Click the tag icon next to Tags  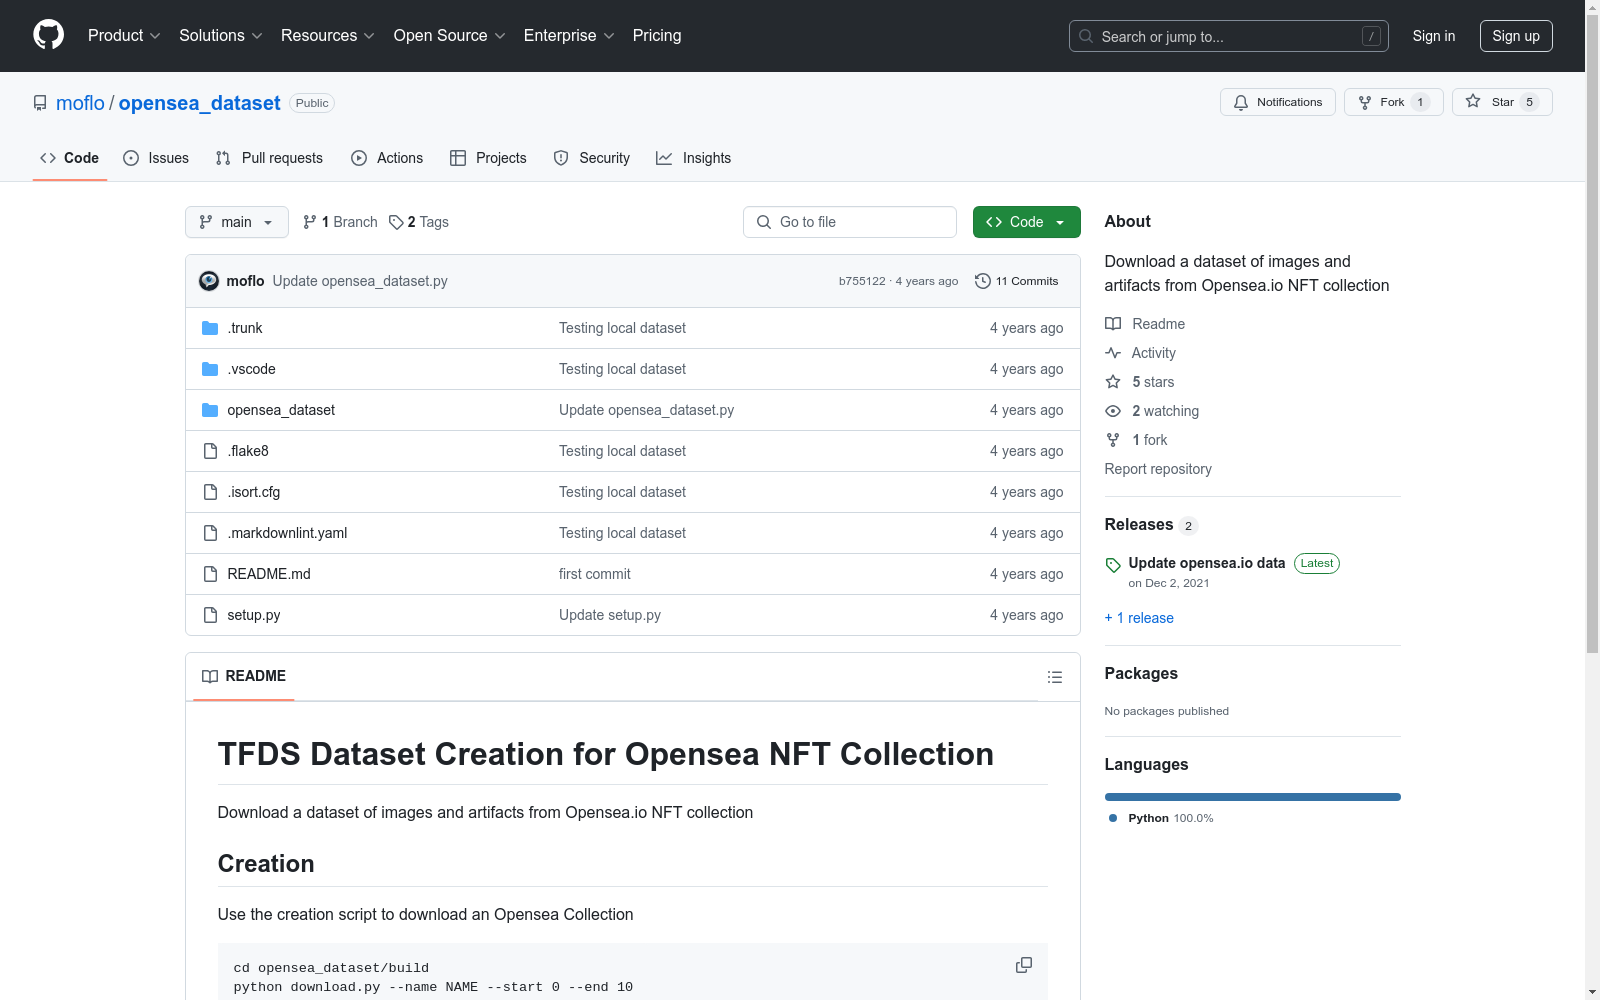pos(396,222)
